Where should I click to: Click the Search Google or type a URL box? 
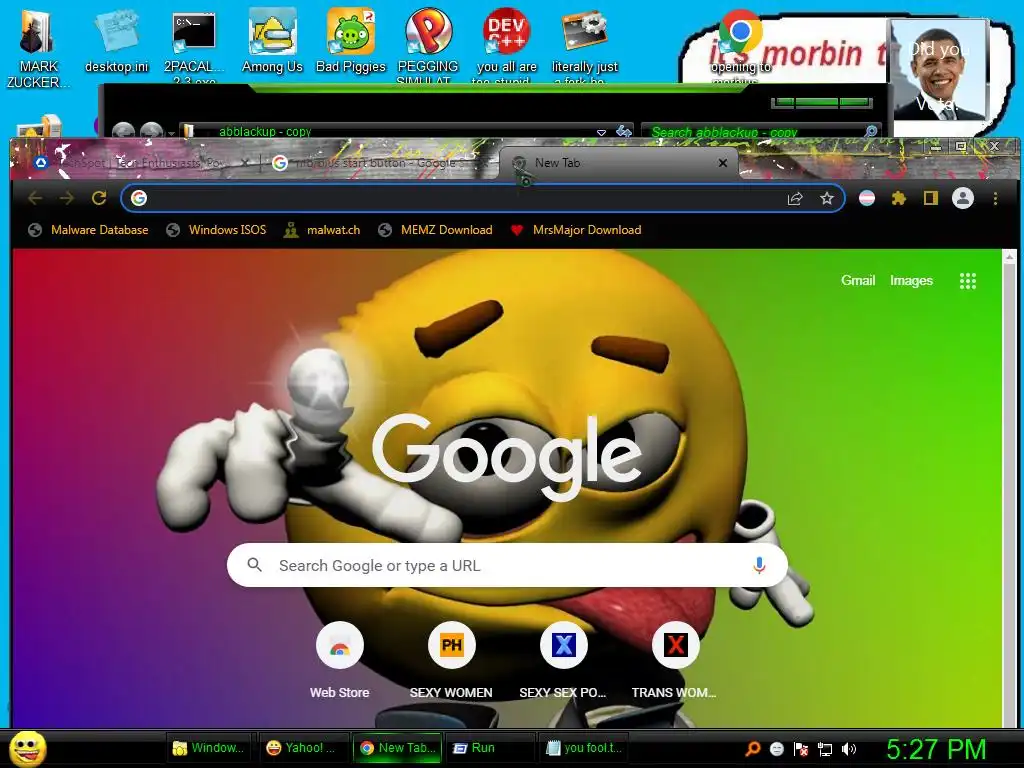(507, 565)
